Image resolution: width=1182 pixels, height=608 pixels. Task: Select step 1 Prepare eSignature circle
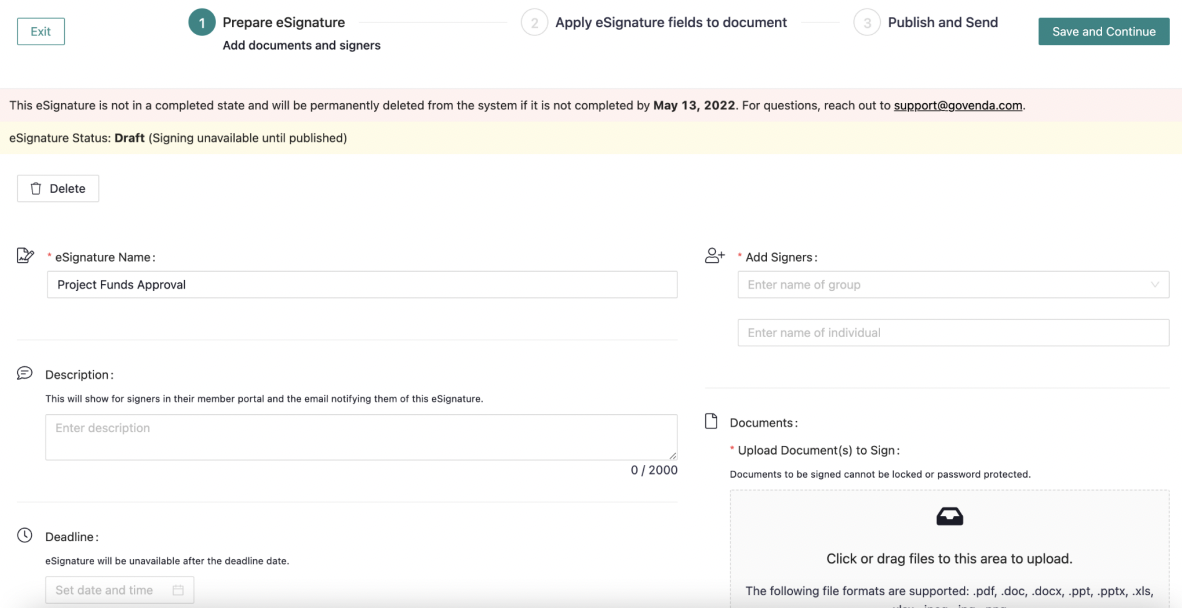[202, 23]
